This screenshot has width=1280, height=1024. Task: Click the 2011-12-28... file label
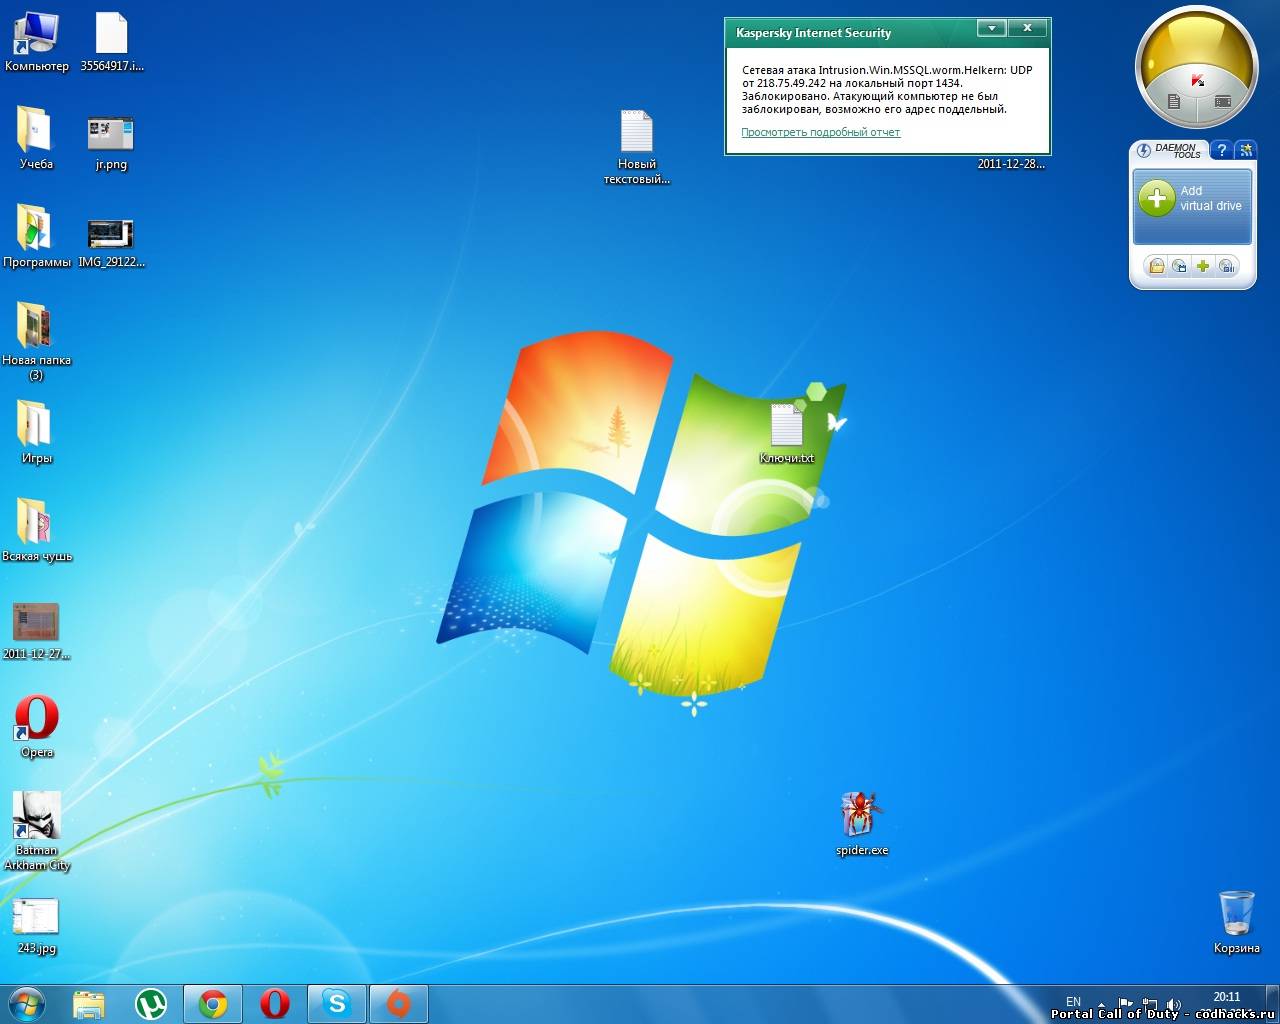[1011, 164]
